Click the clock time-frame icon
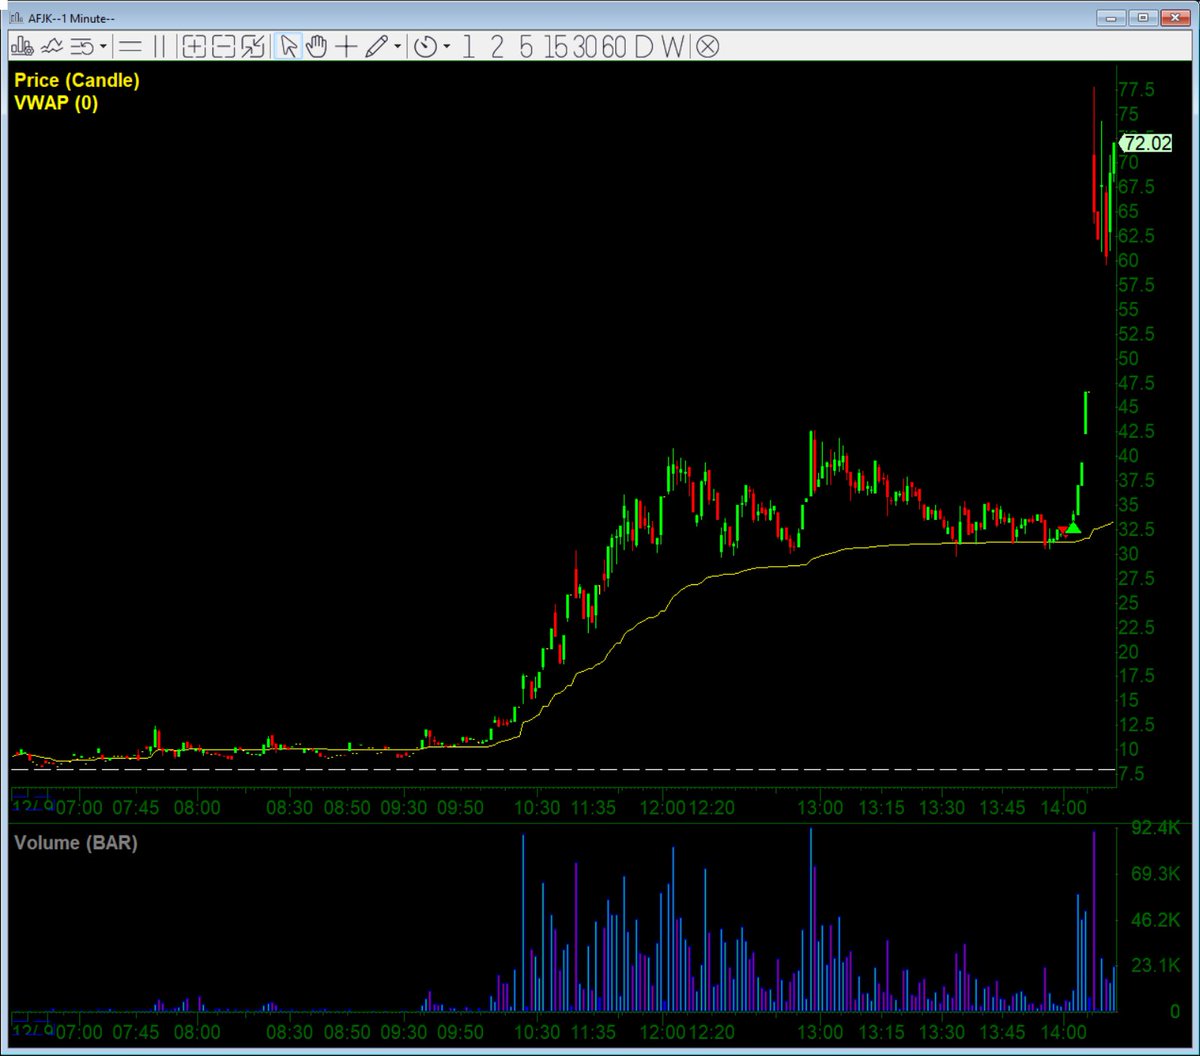1200x1056 pixels. [426, 46]
